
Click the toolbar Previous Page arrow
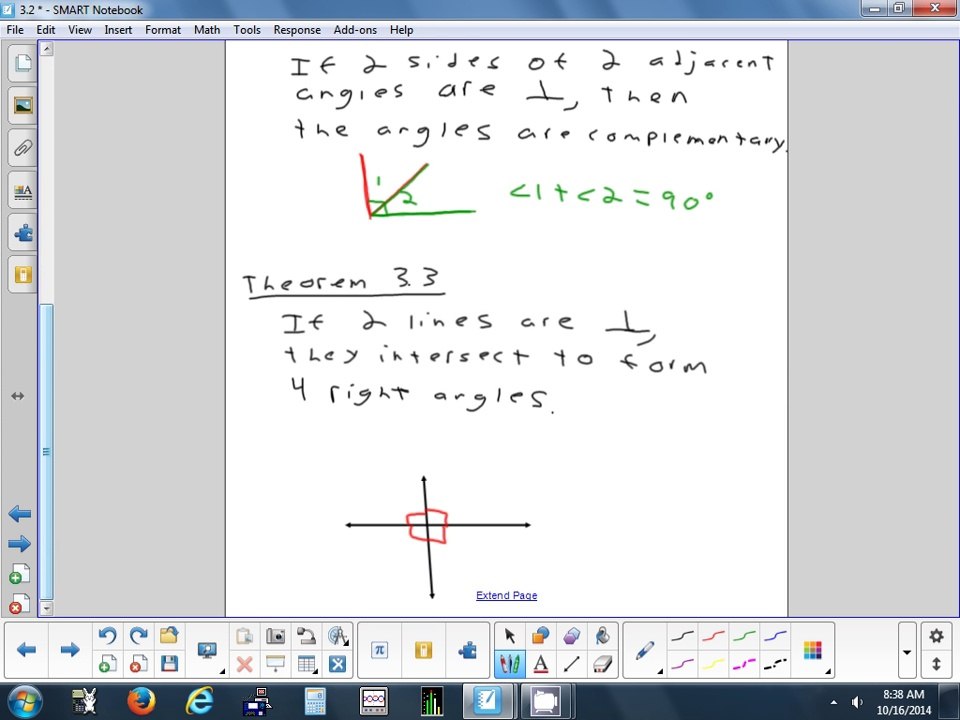tap(26, 650)
